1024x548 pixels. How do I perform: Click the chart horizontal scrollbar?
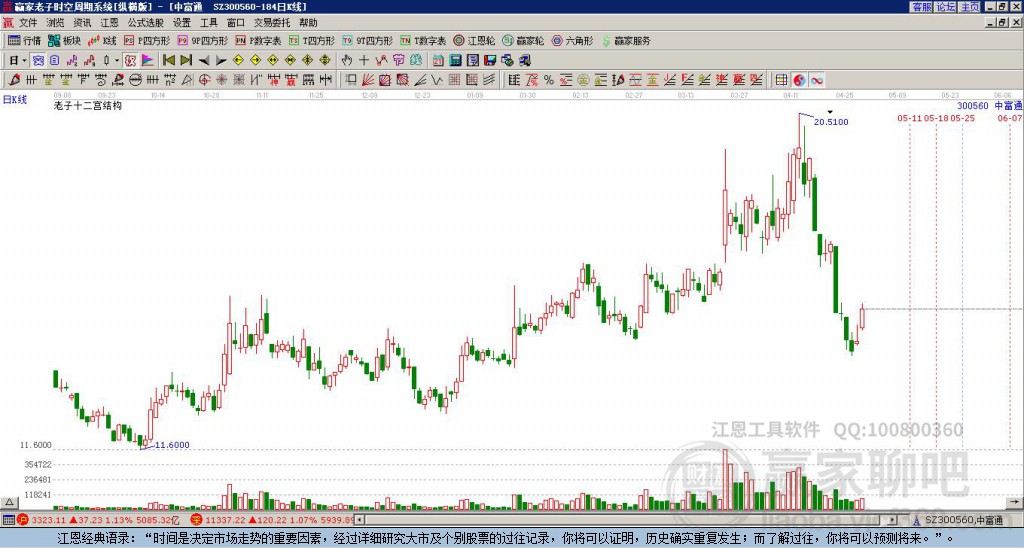625,520
